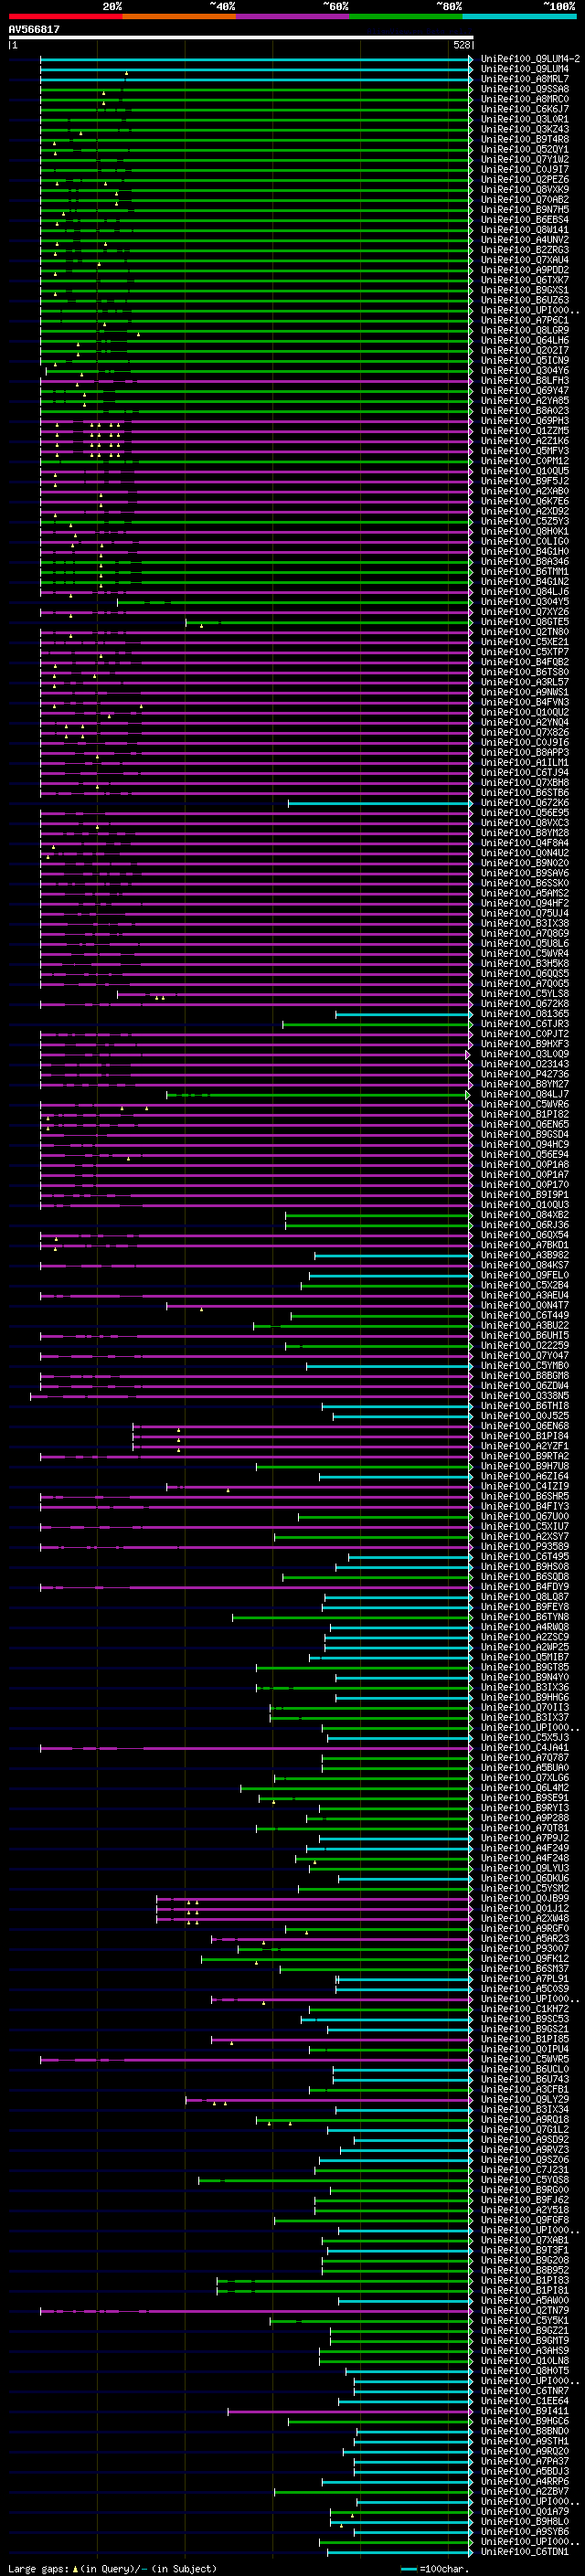Image resolution: width=585 pixels, height=2576 pixels.
Task: Click the purple ~60% identity legend segment
Action: [292, 16]
